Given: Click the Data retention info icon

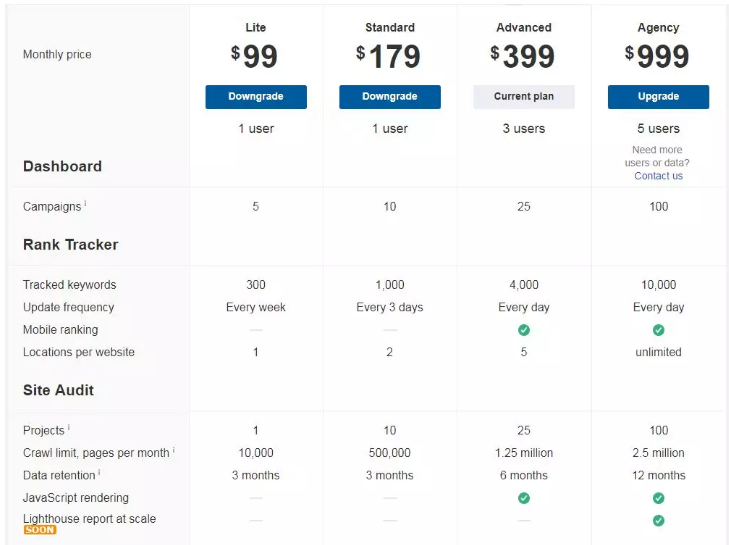Looking at the screenshot, I should click(99, 472).
